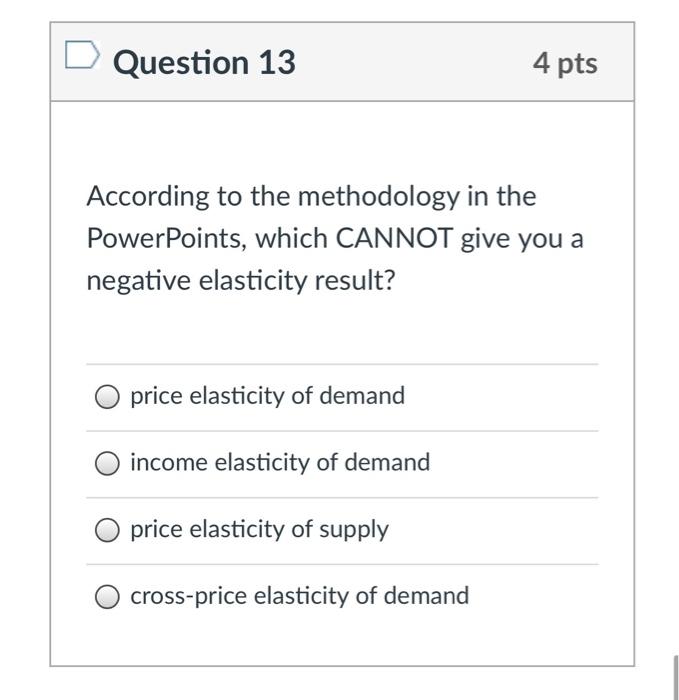Click the 'price elasticity of supply' answer label

tap(259, 529)
